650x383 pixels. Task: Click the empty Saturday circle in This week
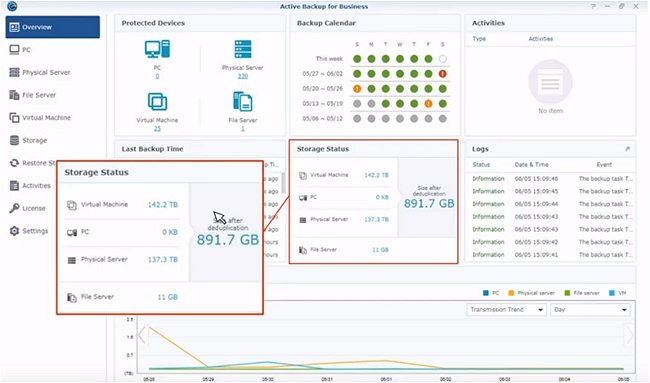click(x=443, y=59)
